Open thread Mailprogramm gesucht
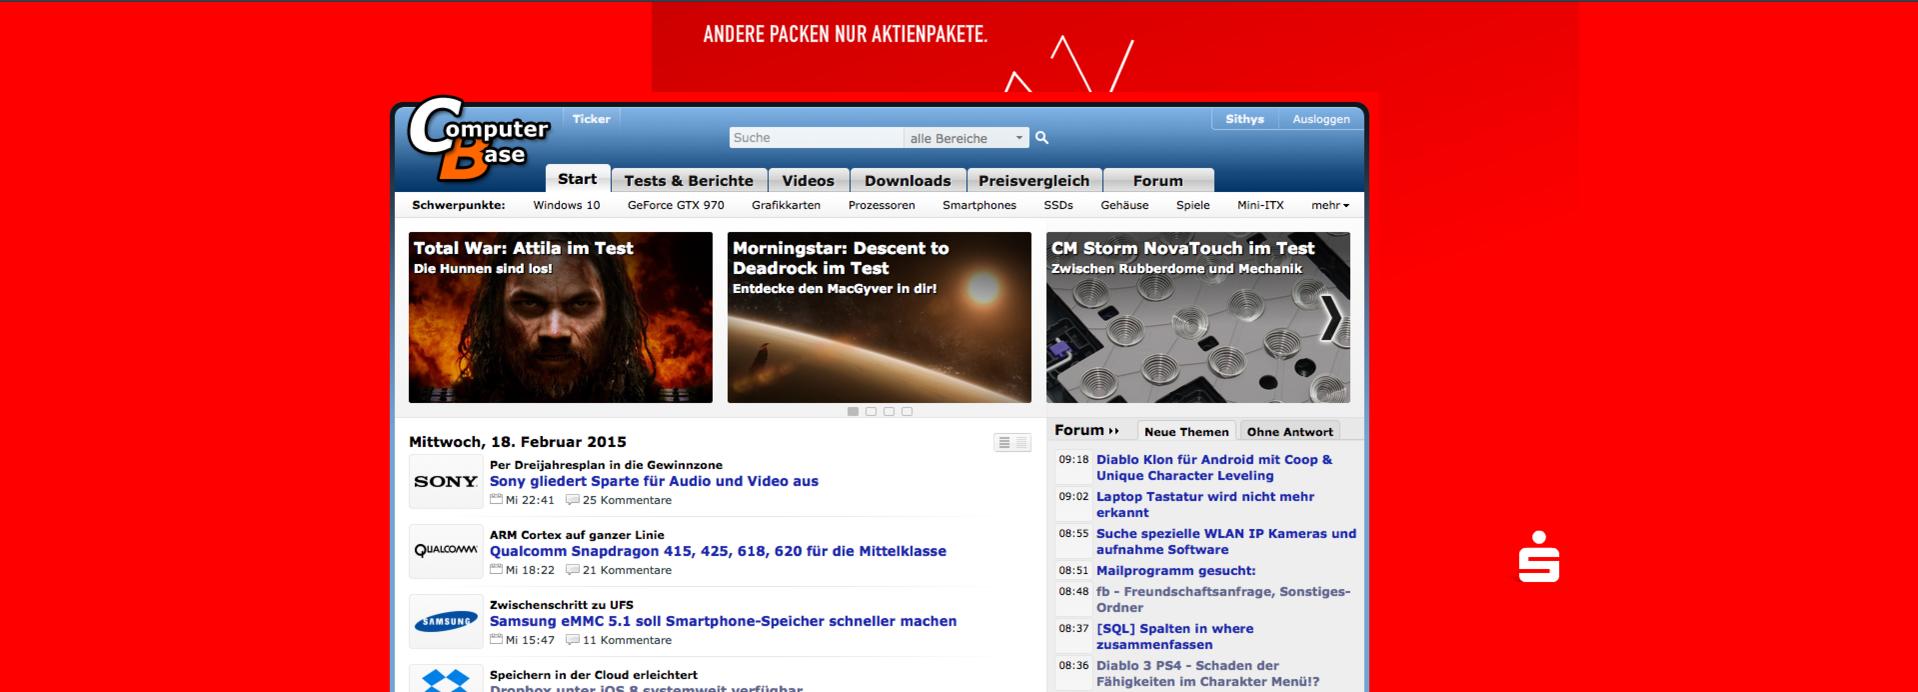Image resolution: width=1918 pixels, height=692 pixels. point(1175,570)
